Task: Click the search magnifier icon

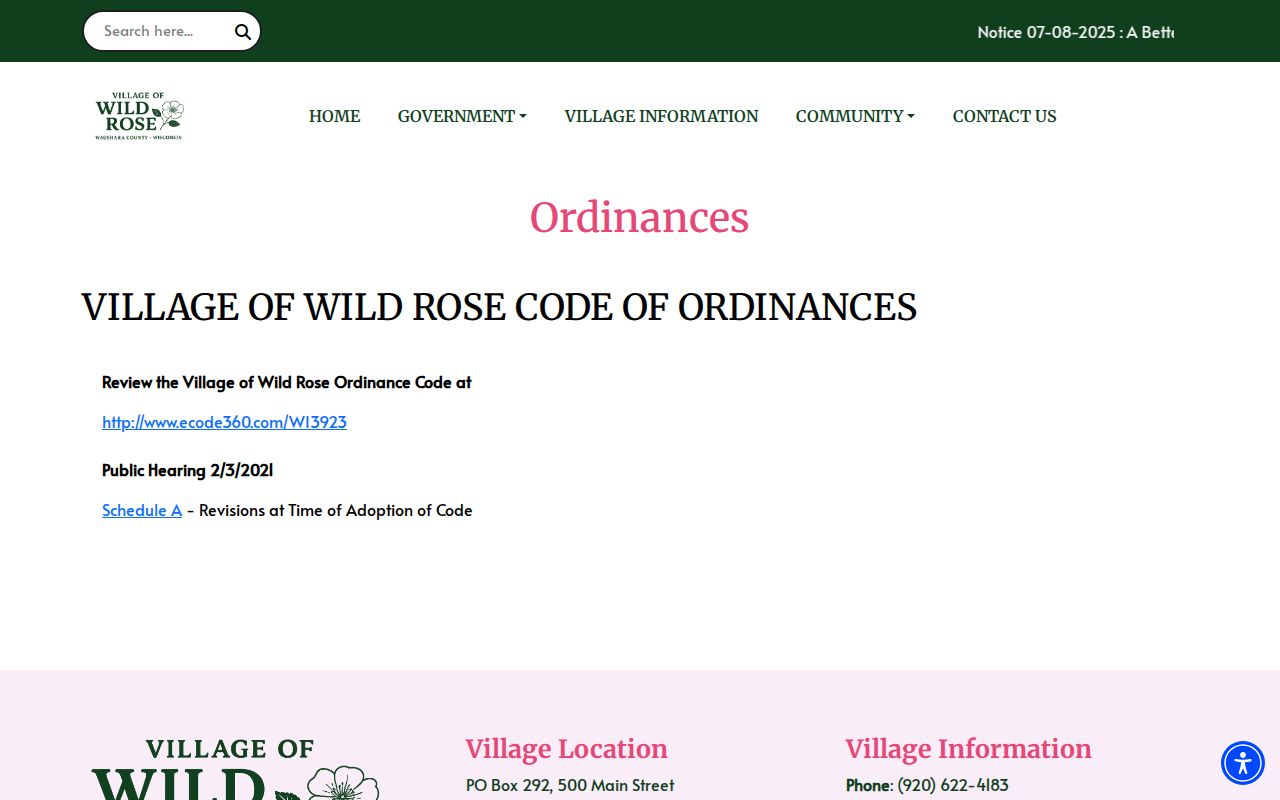Action: (x=243, y=32)
